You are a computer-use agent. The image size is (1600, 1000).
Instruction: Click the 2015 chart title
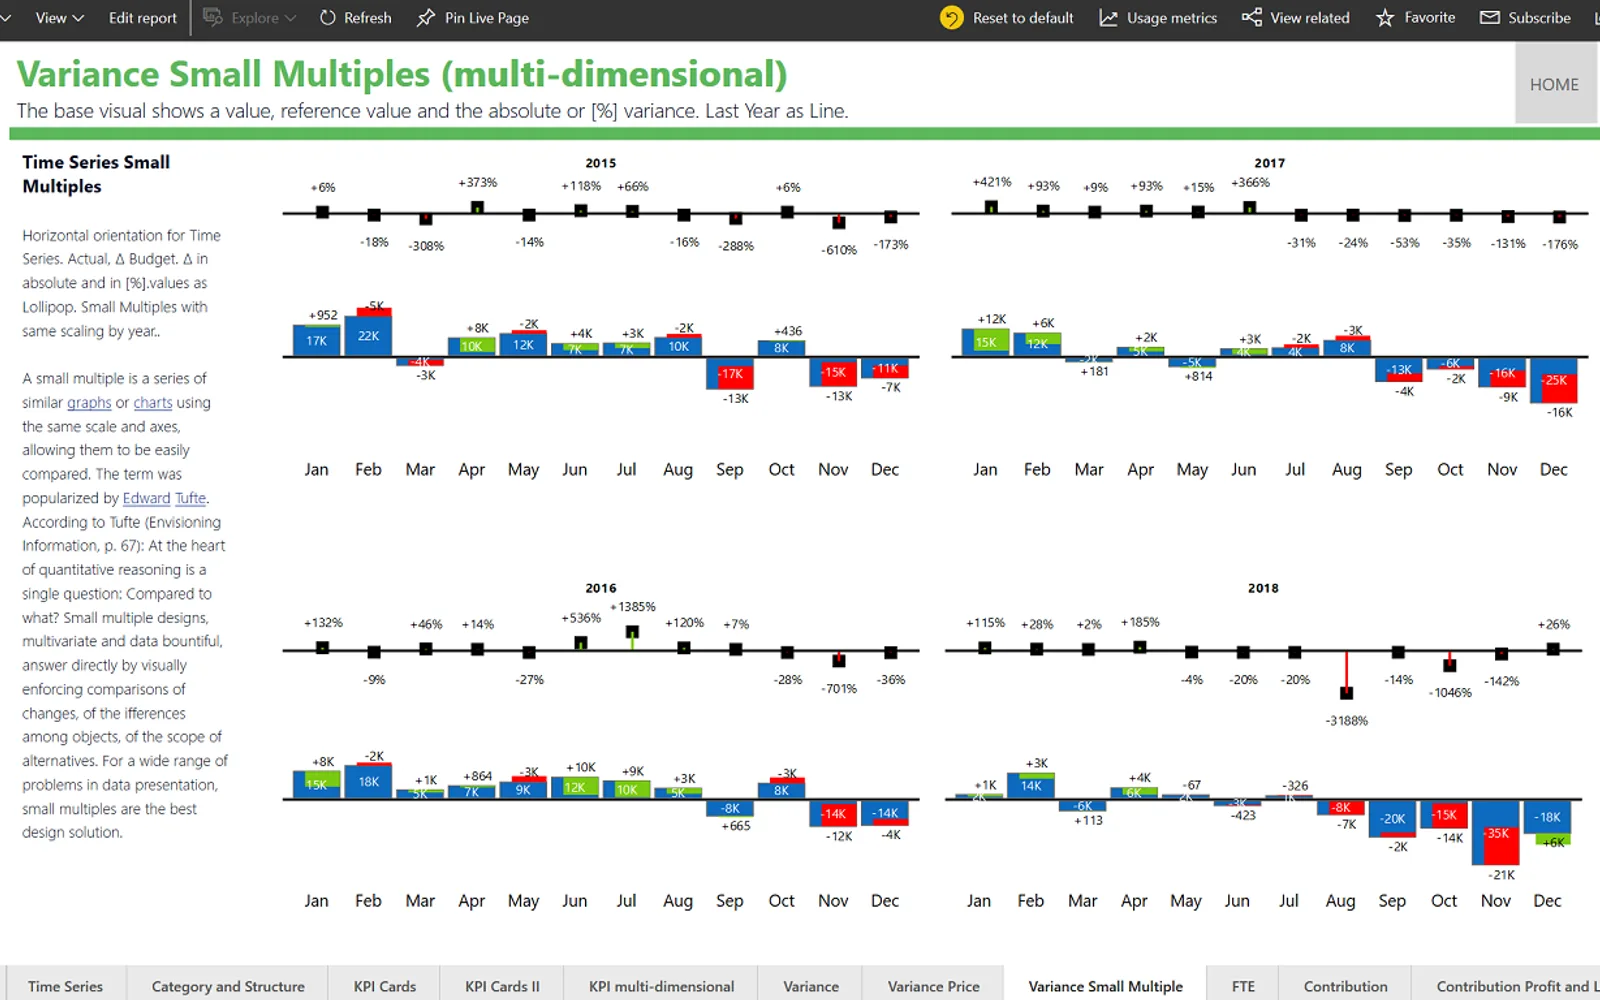pyautogui.click(x=601, y=163)
